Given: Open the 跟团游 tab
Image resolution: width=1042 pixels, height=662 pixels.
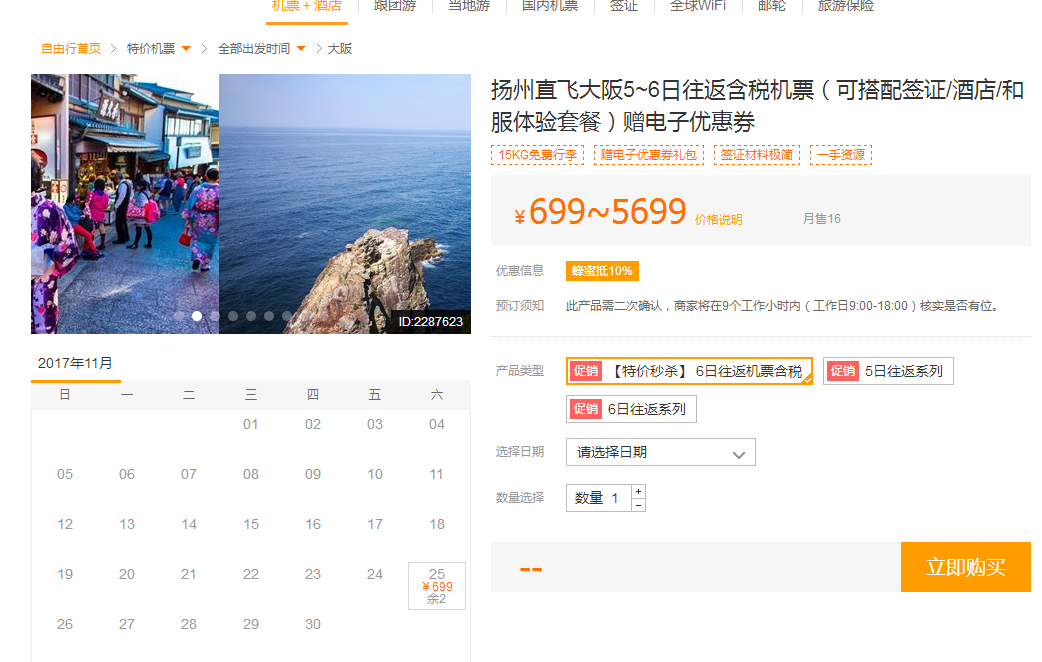Looking at the screenshot, I should click(395, 6).
